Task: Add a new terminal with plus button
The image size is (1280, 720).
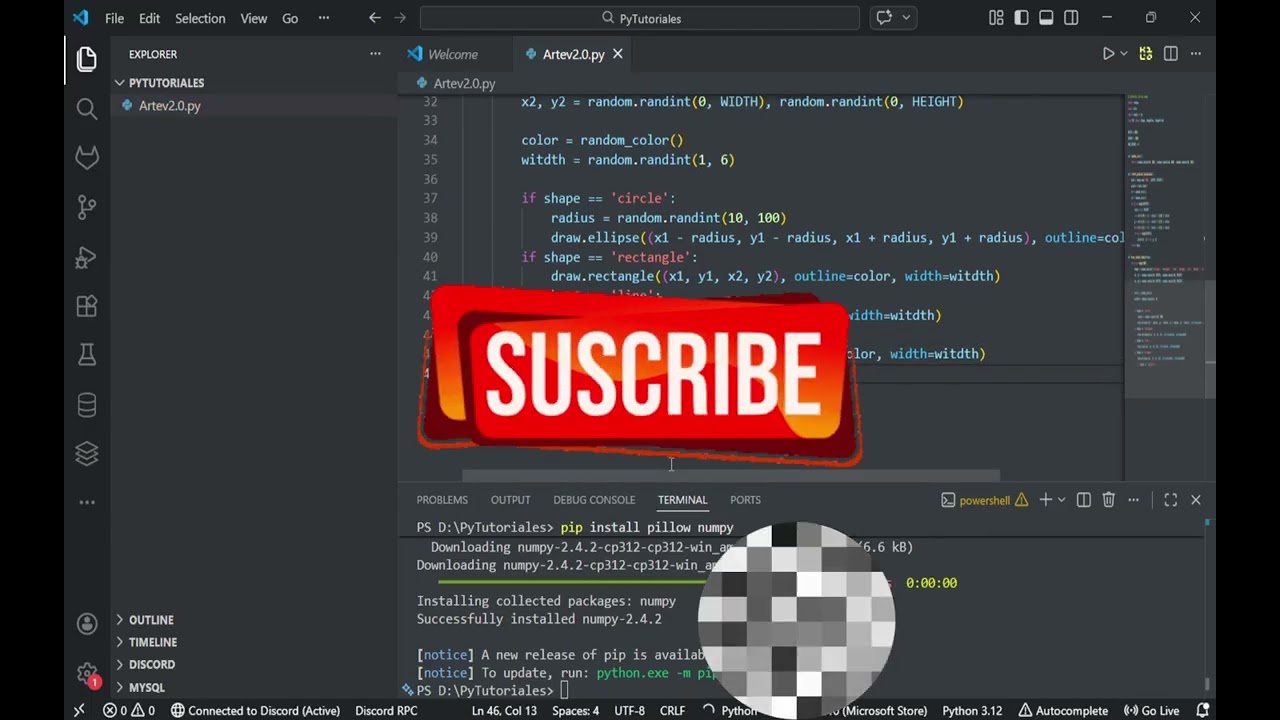Action: coord(1045,500)
